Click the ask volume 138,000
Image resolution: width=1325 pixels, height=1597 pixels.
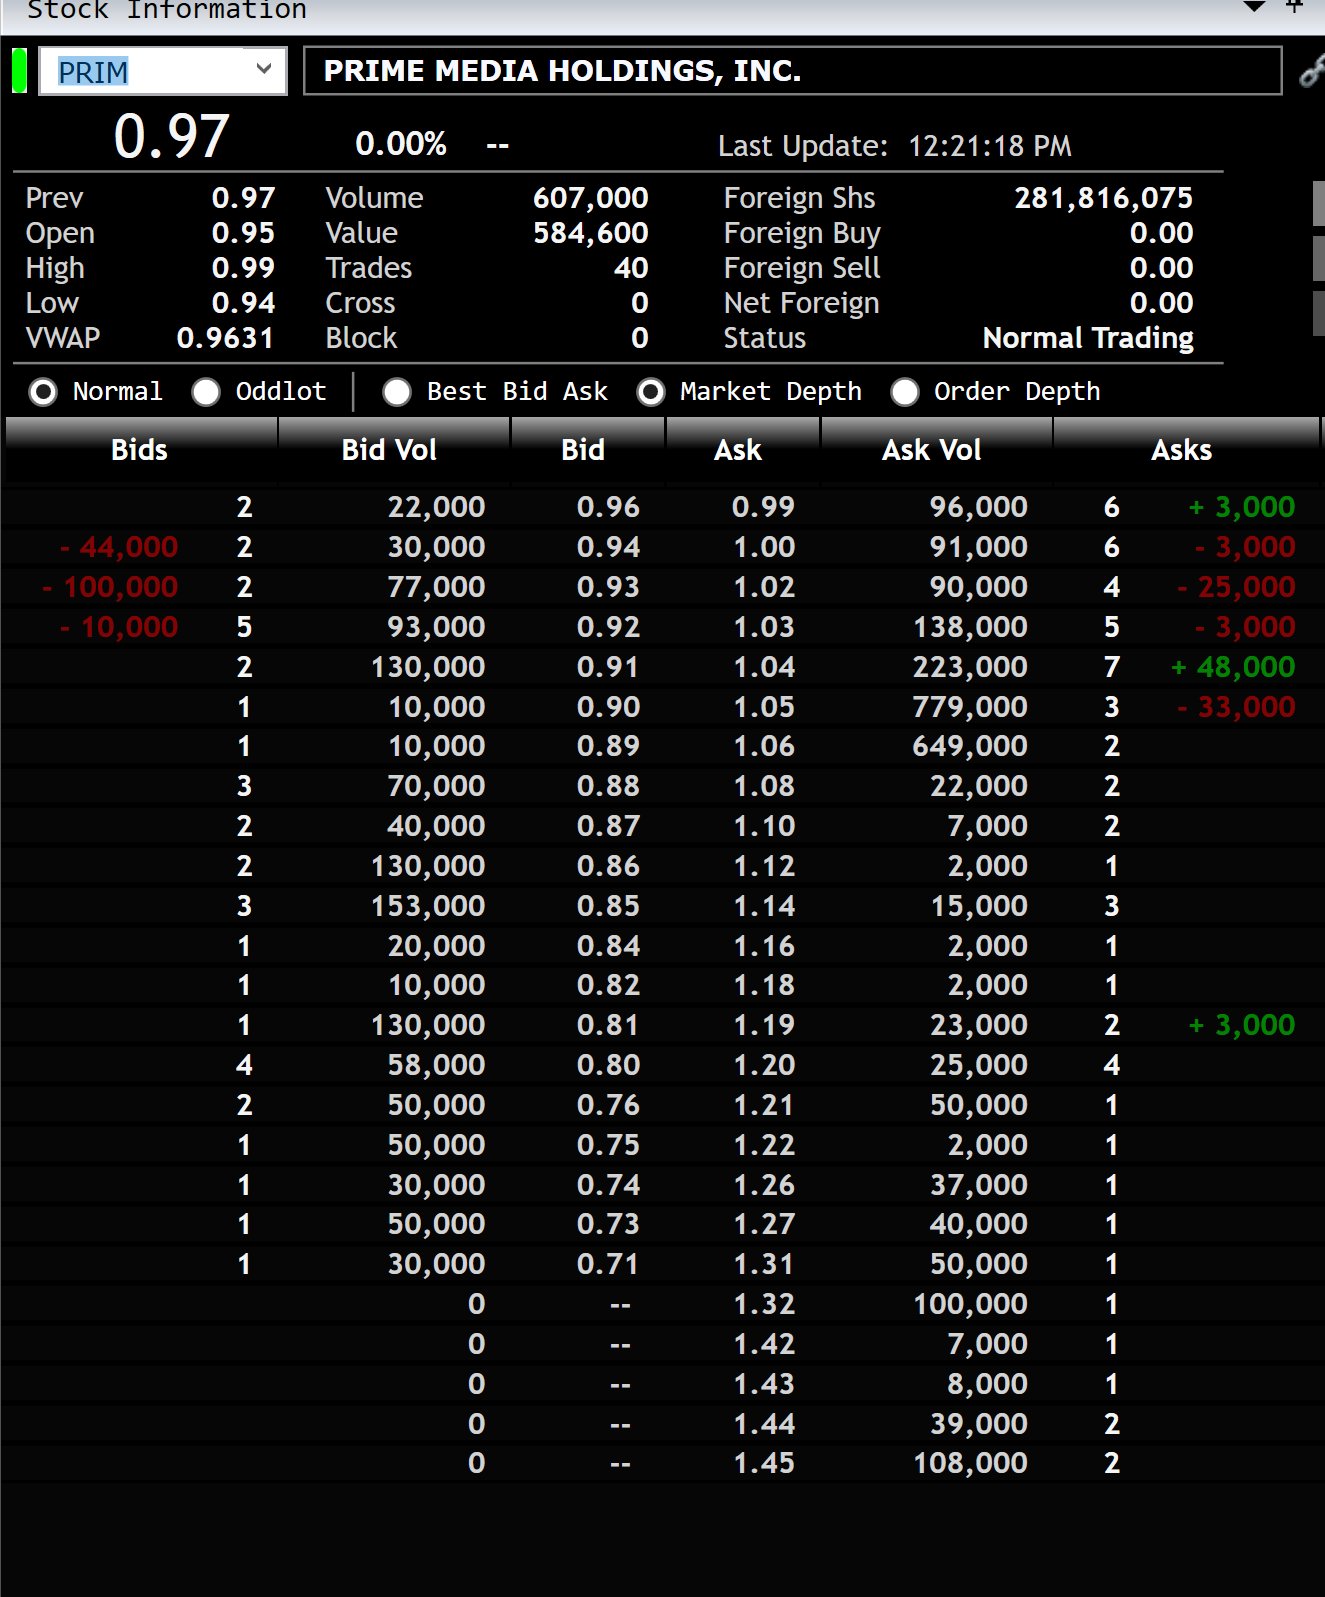point(970,627)
